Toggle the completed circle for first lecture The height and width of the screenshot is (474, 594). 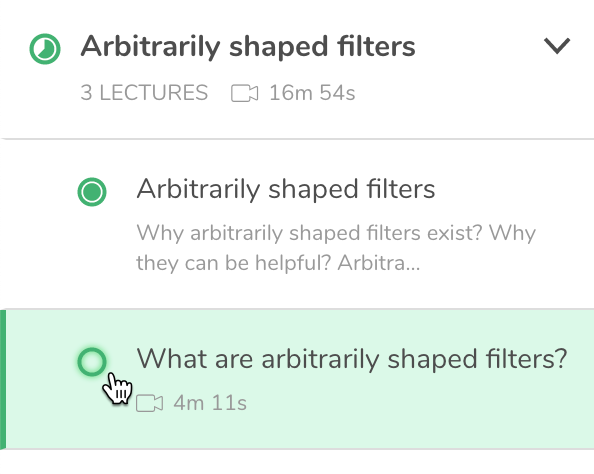click(x=92, y=192)
